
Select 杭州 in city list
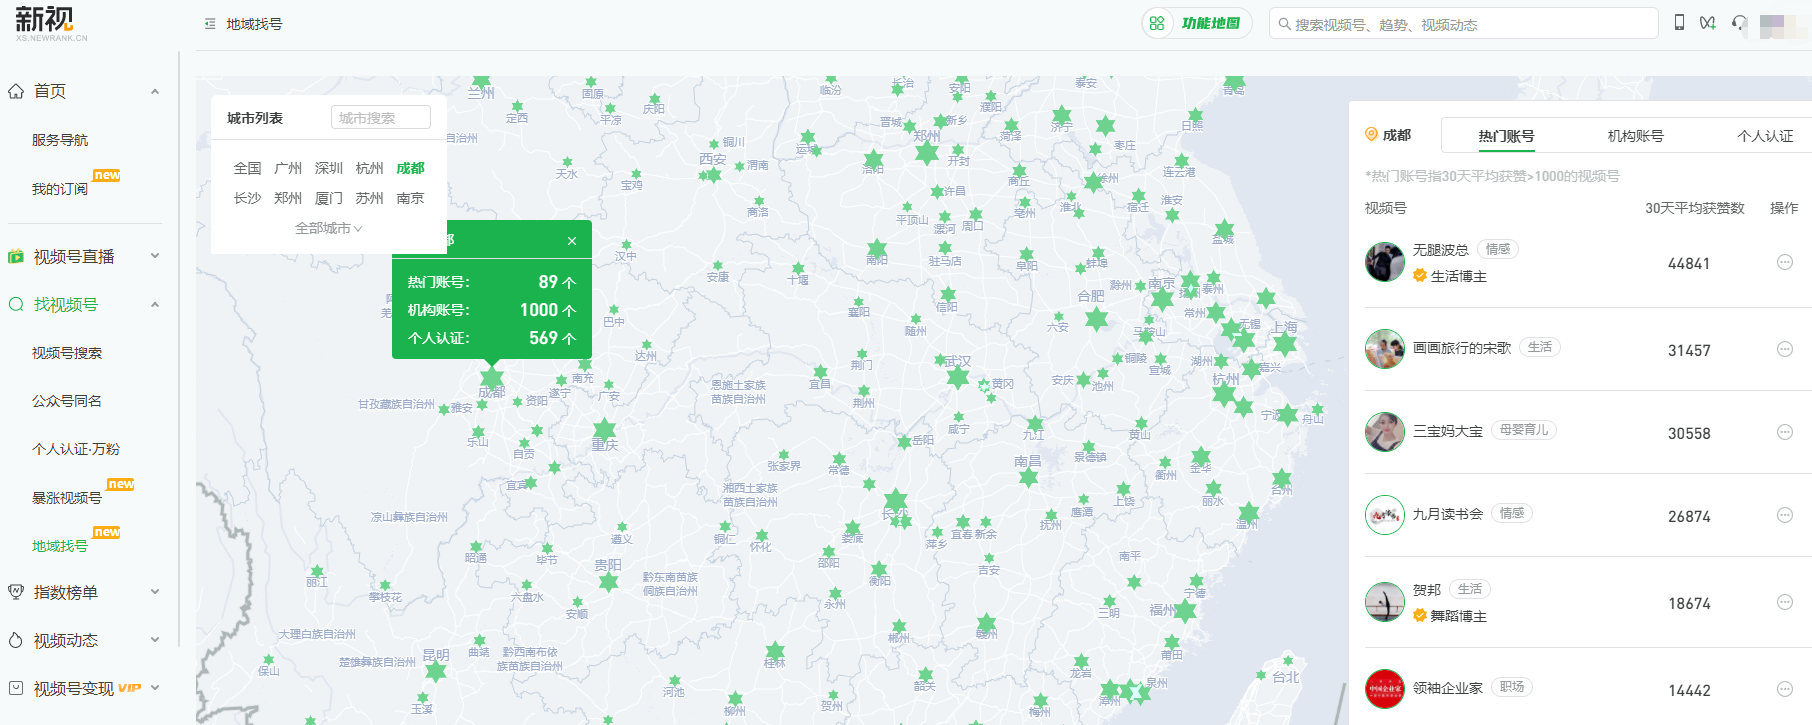[370, 168]
